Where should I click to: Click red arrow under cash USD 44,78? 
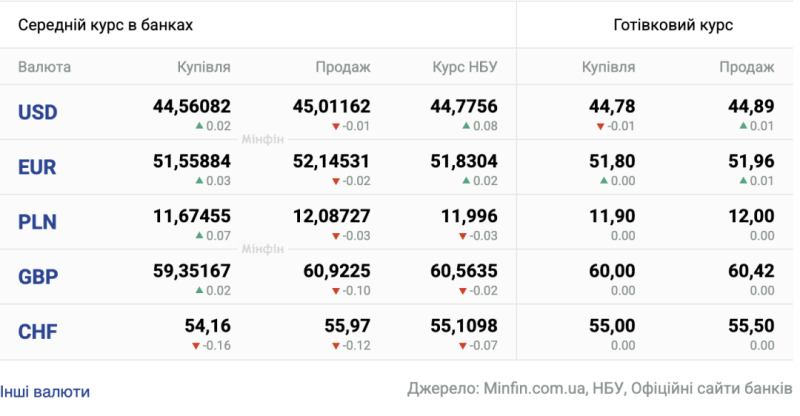pos(601,126)
